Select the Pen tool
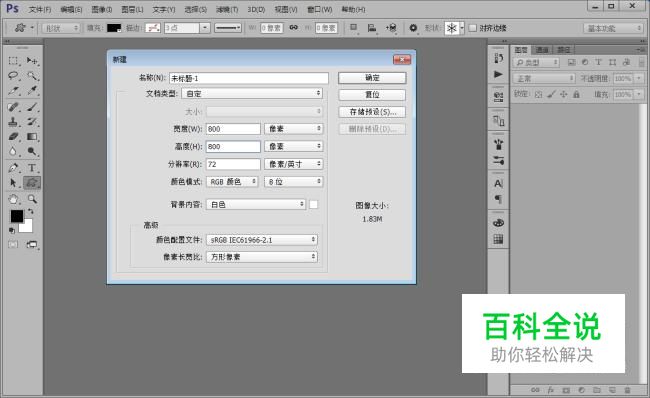Viewport: 650px width, 398px height. click(x=13, y=168)
